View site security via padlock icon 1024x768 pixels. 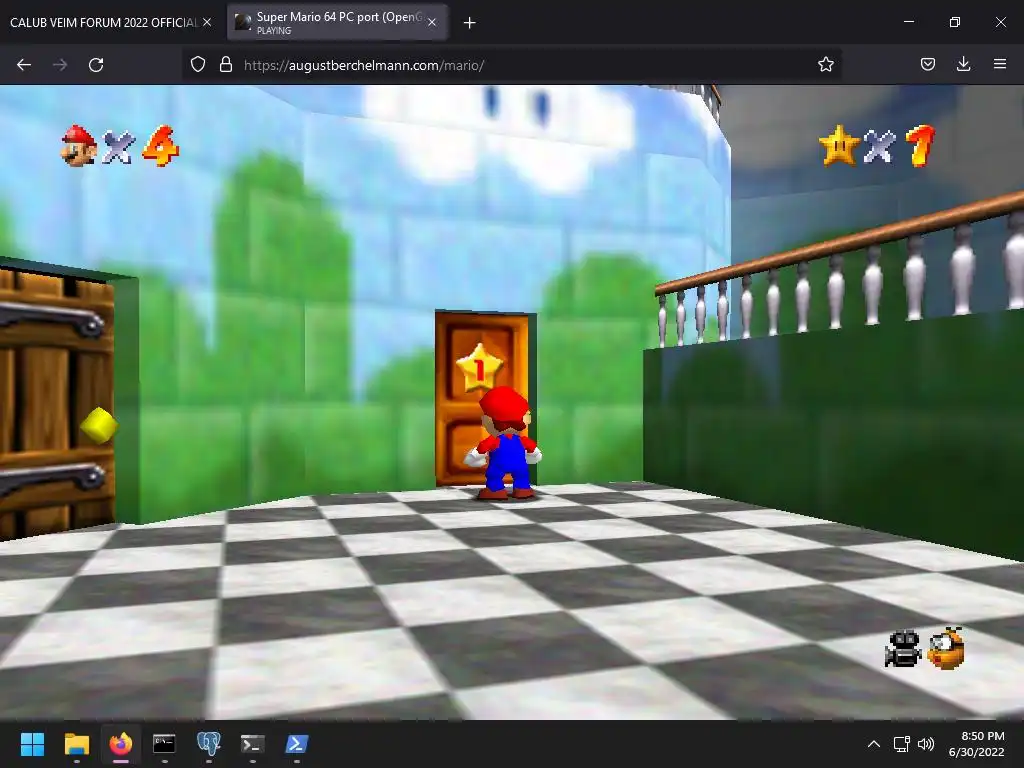(x=226, y=65)
